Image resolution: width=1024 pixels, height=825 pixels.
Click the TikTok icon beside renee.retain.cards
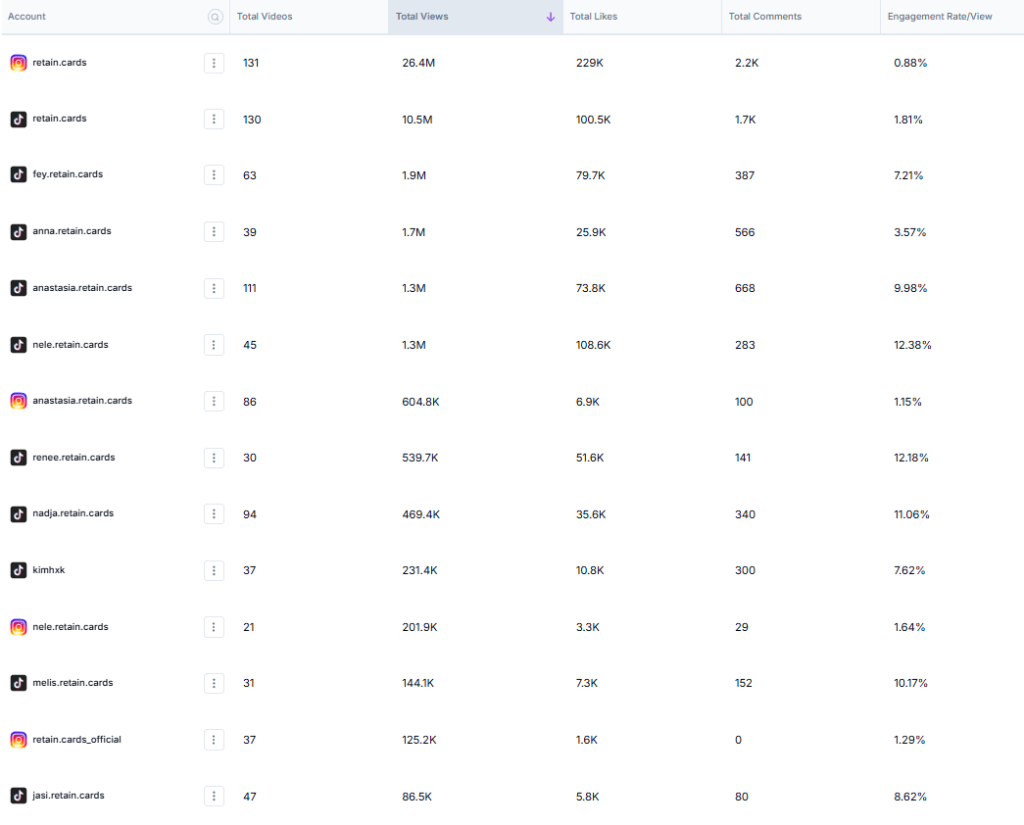(18, 457)
